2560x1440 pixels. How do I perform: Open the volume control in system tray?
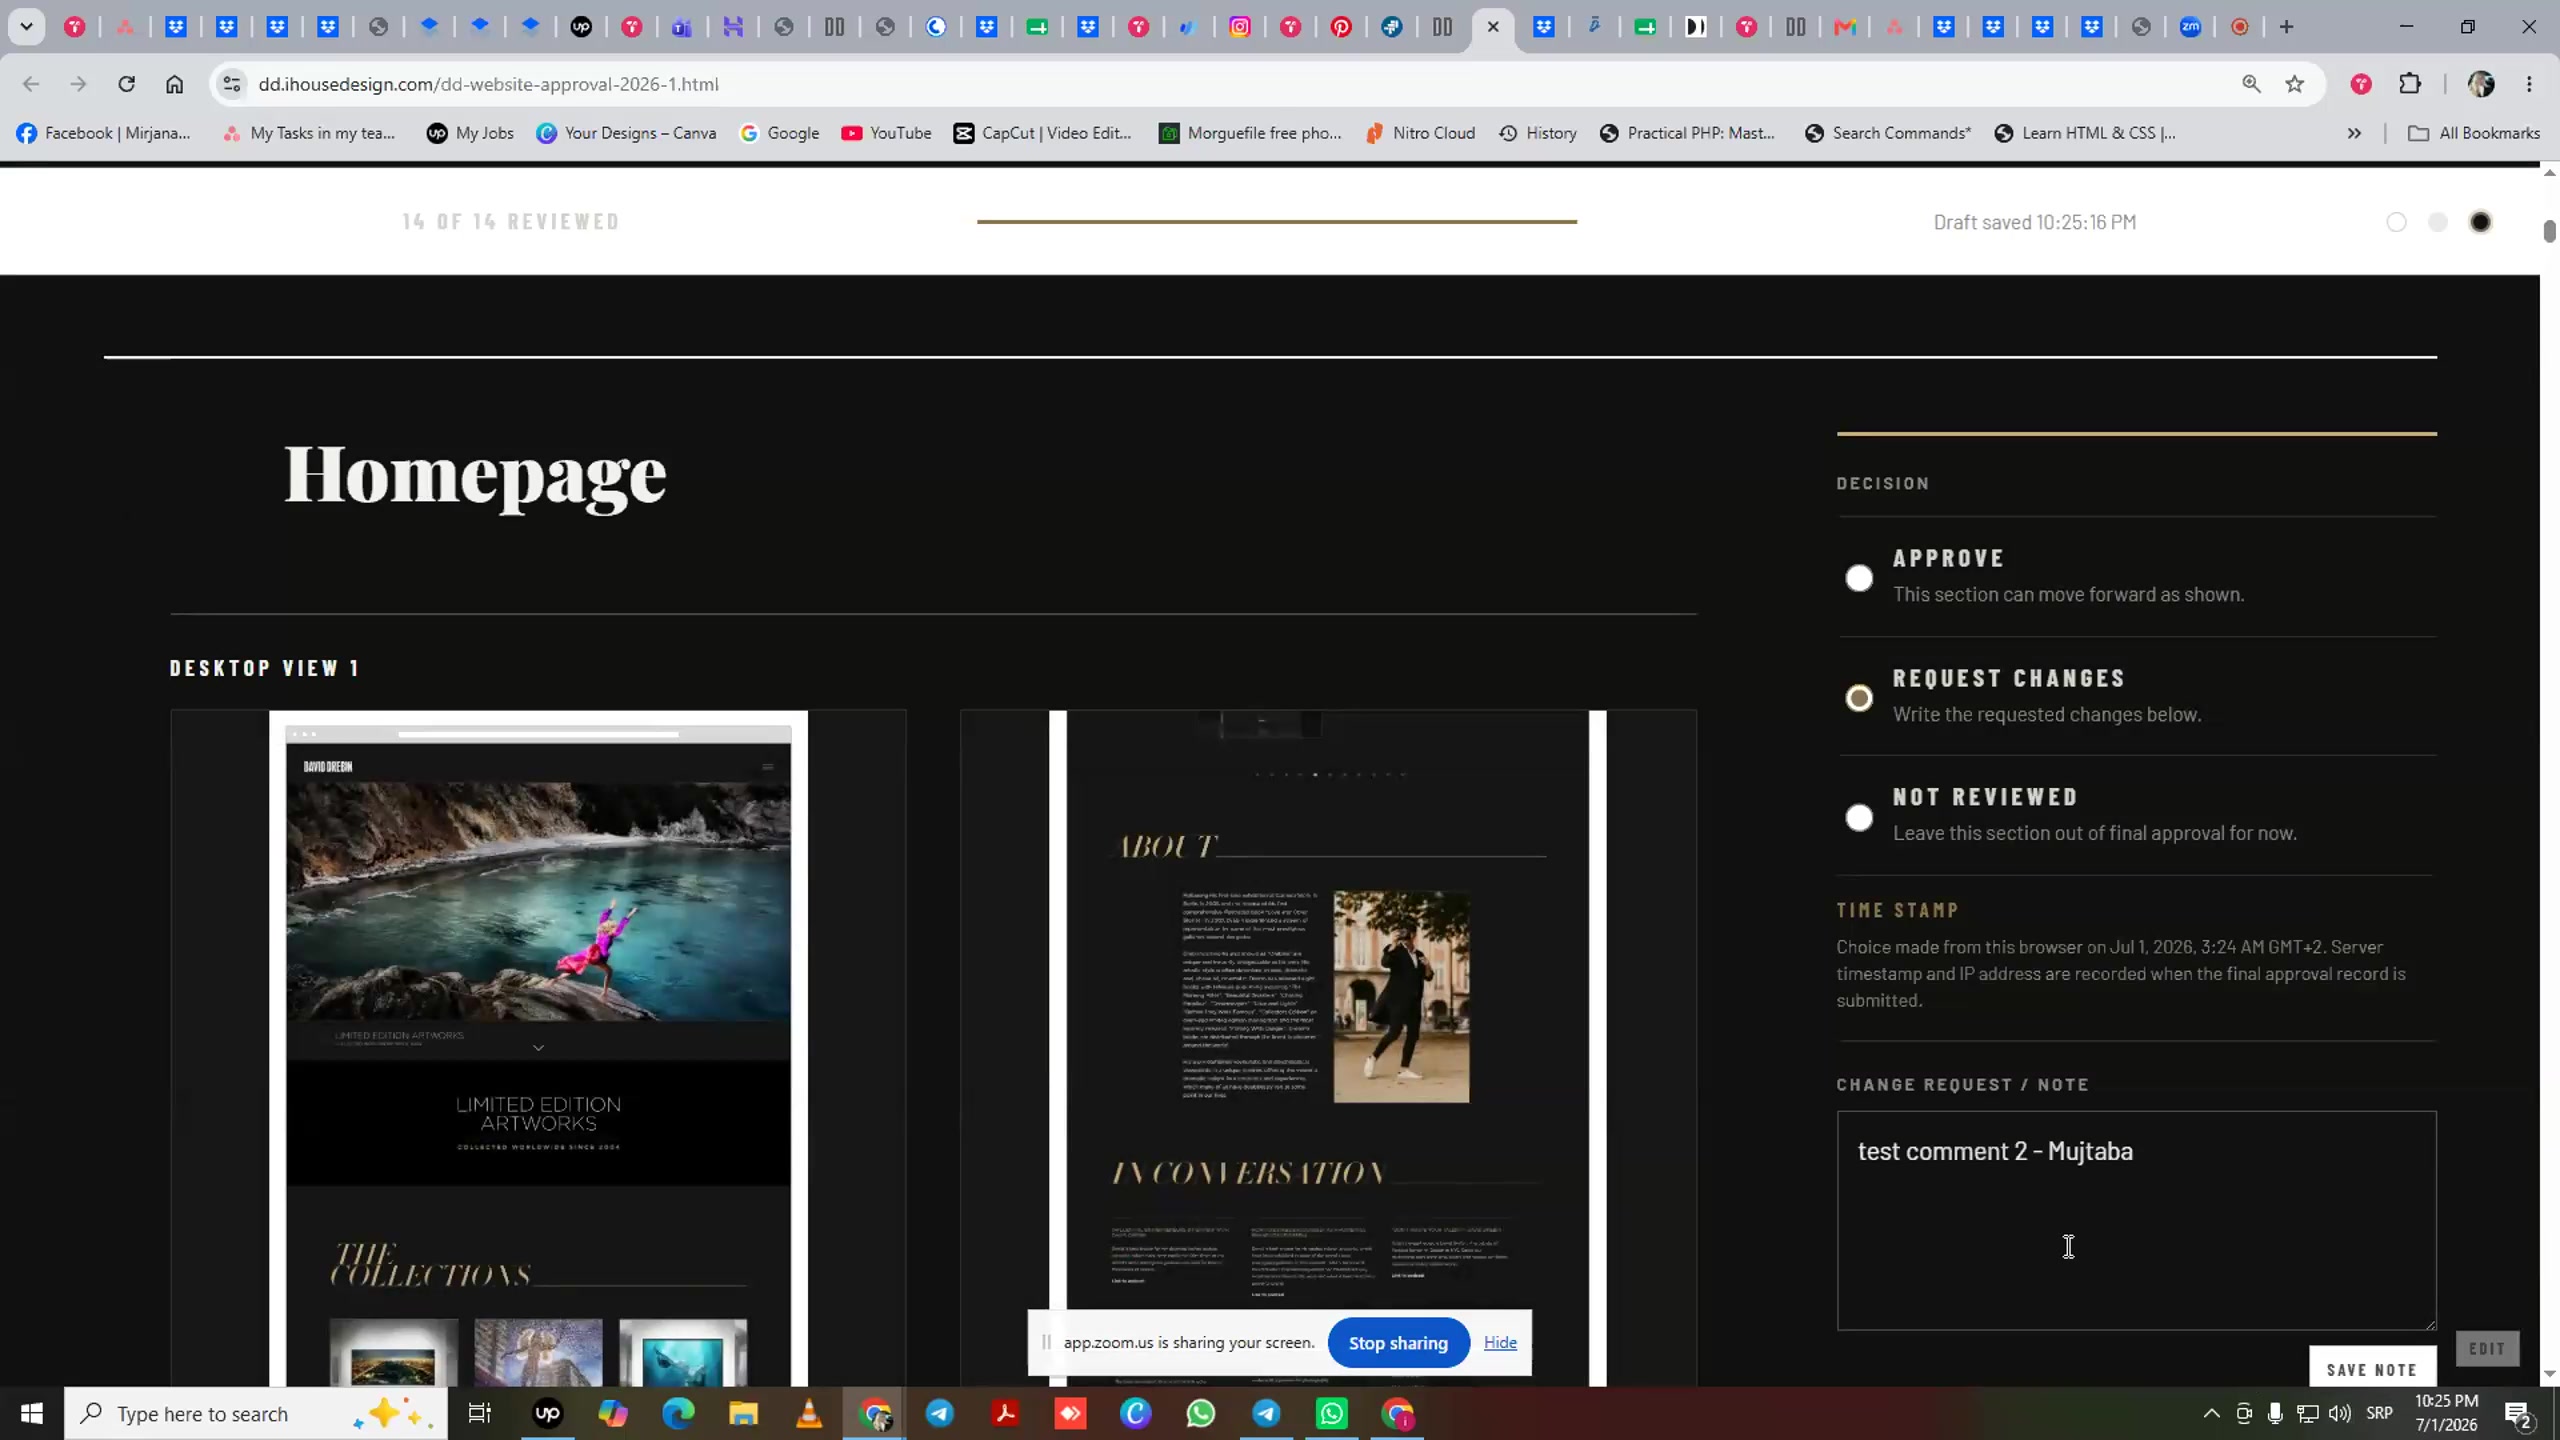2339,1413
